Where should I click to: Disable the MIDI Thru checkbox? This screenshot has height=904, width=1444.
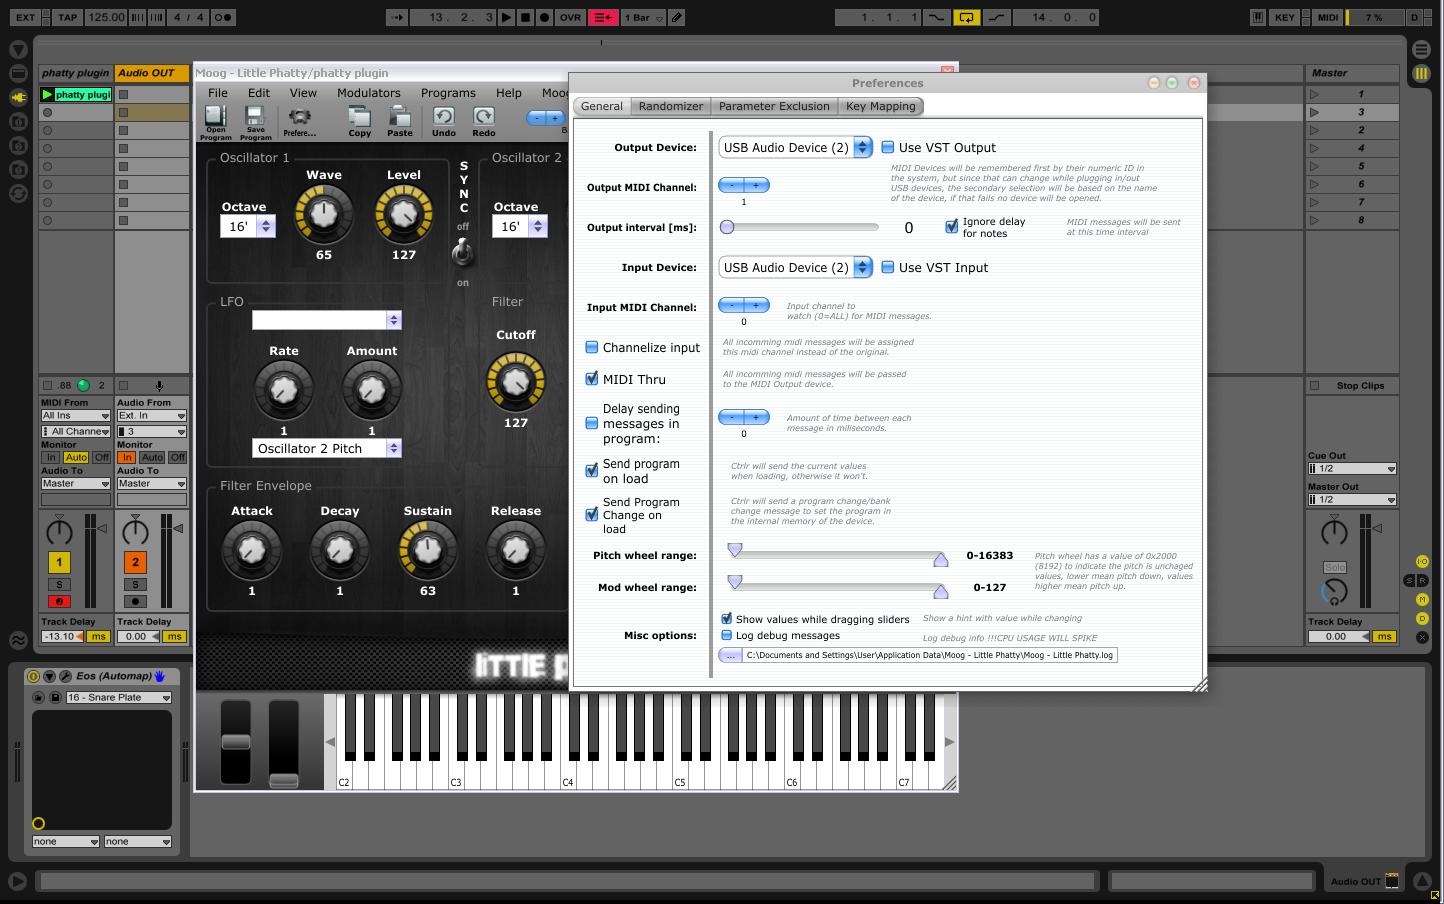click(592, 379)
